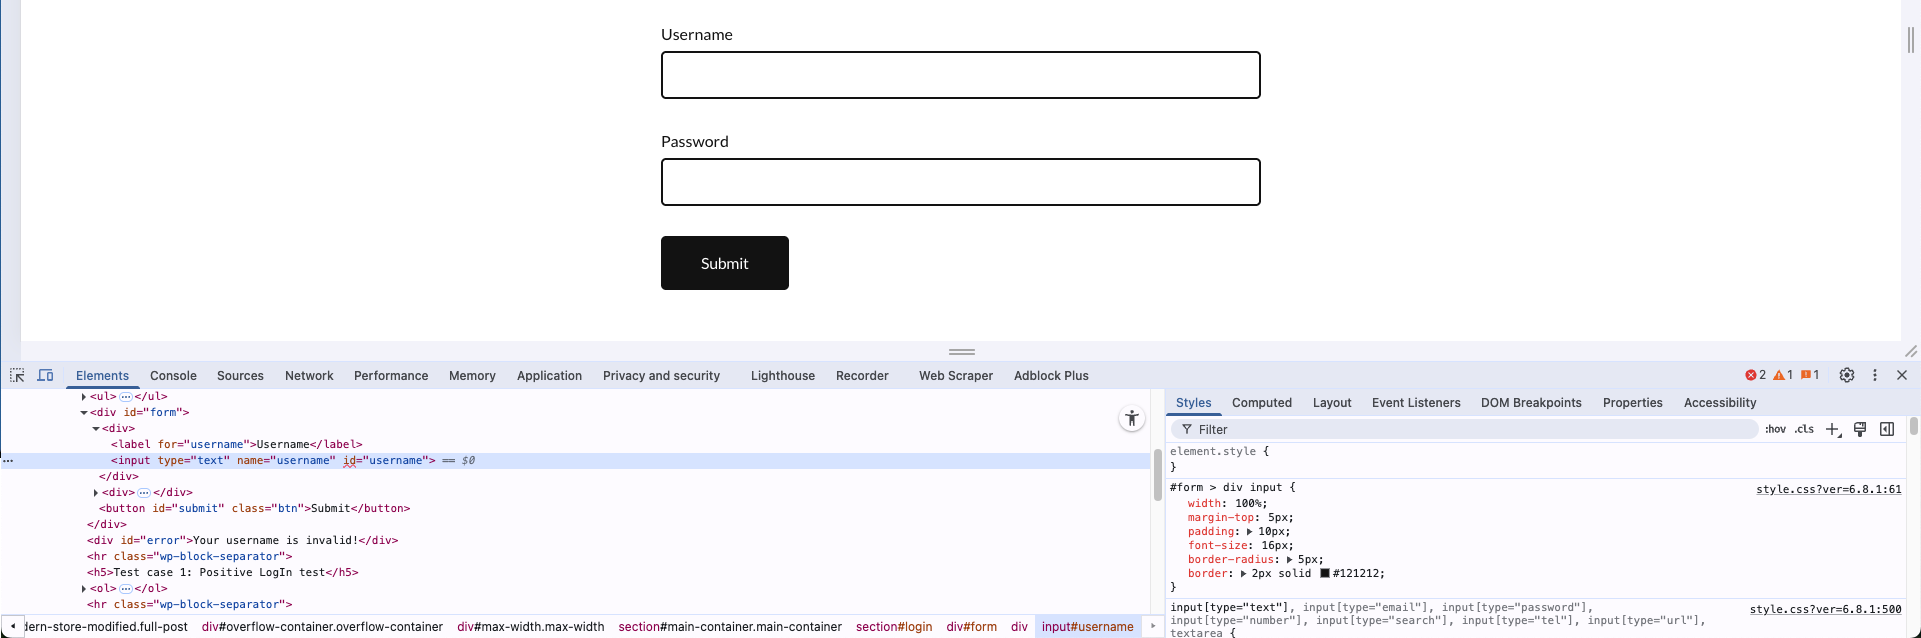Screen dimensions: 1921x638
Task: Collapse the div id="form" node
Action: (x=84, y=413)
